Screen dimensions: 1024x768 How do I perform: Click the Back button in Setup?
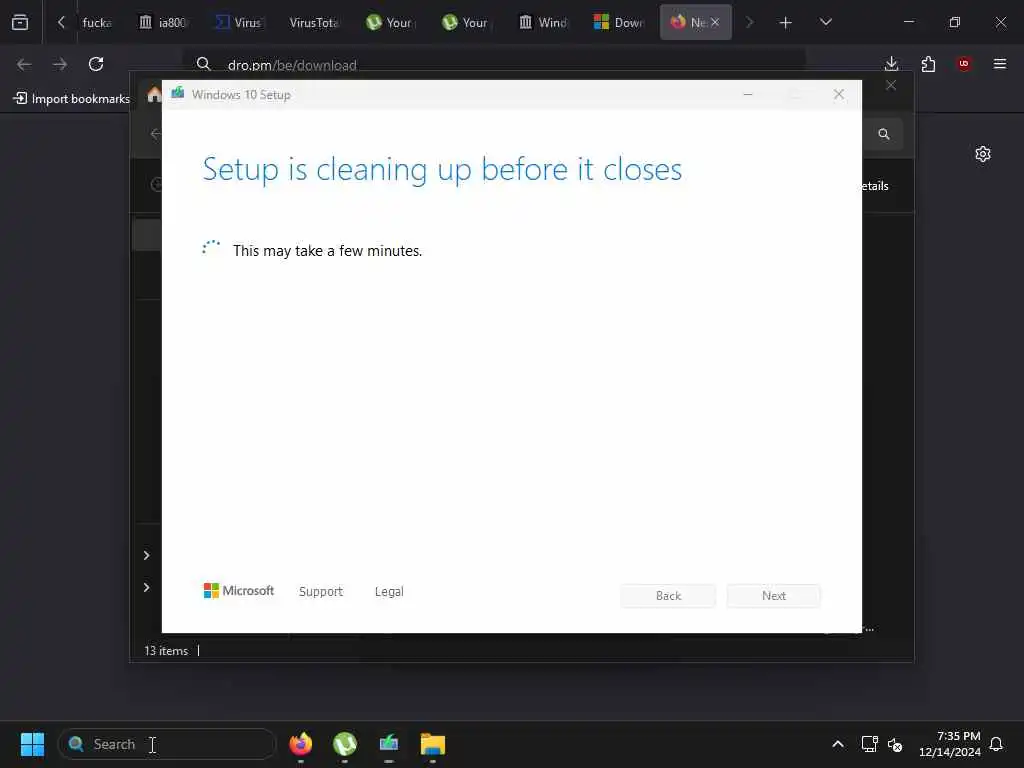coord(668,596)
